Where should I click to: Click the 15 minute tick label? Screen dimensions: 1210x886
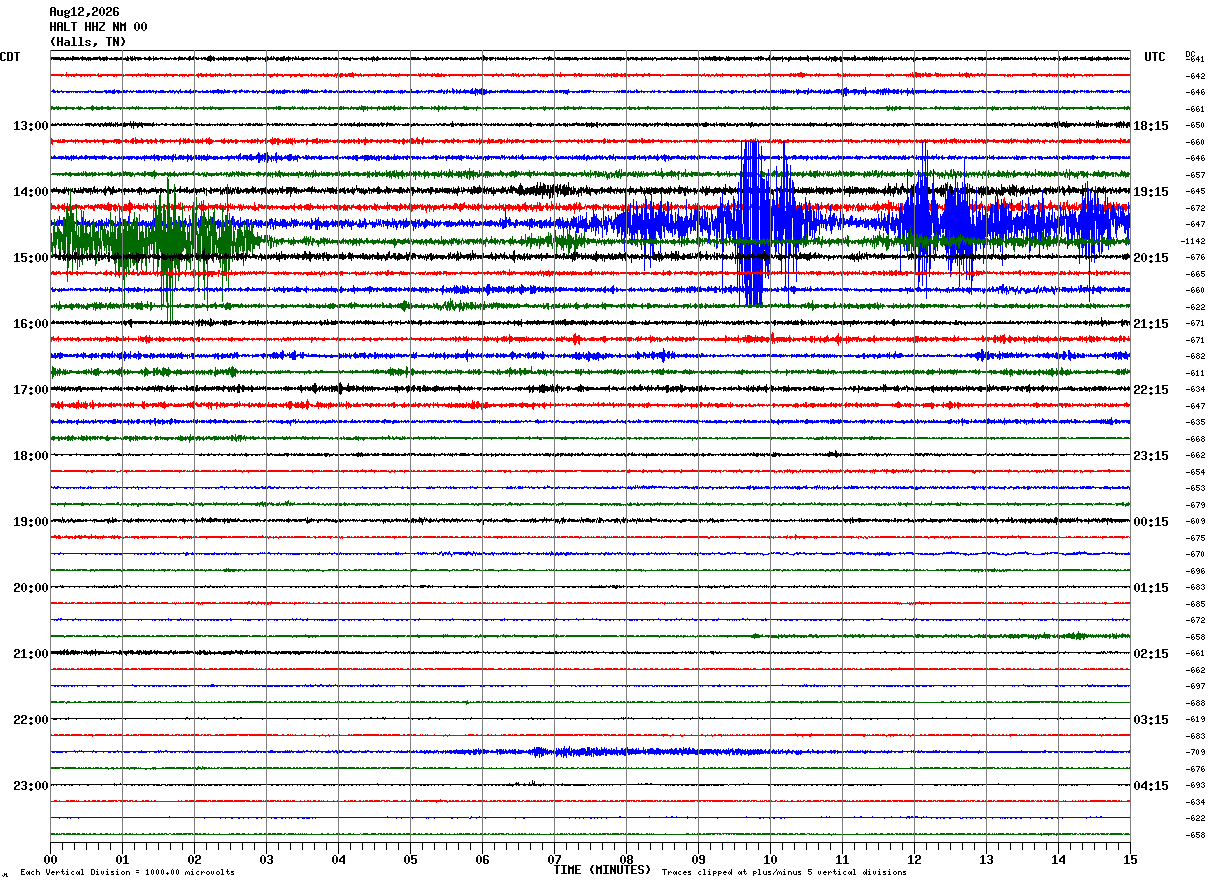click(x=1130, y=859)
